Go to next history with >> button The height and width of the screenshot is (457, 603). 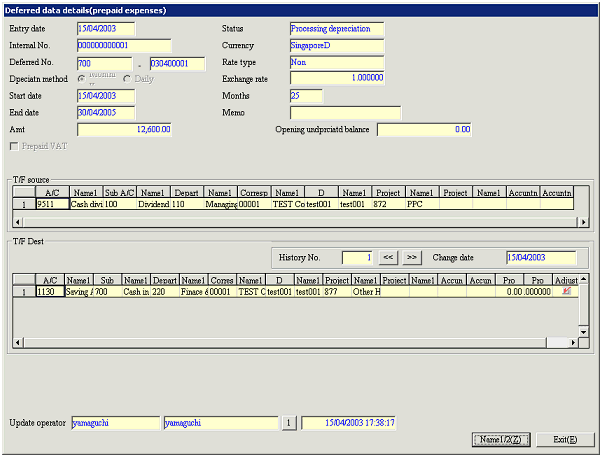(412, 257)
